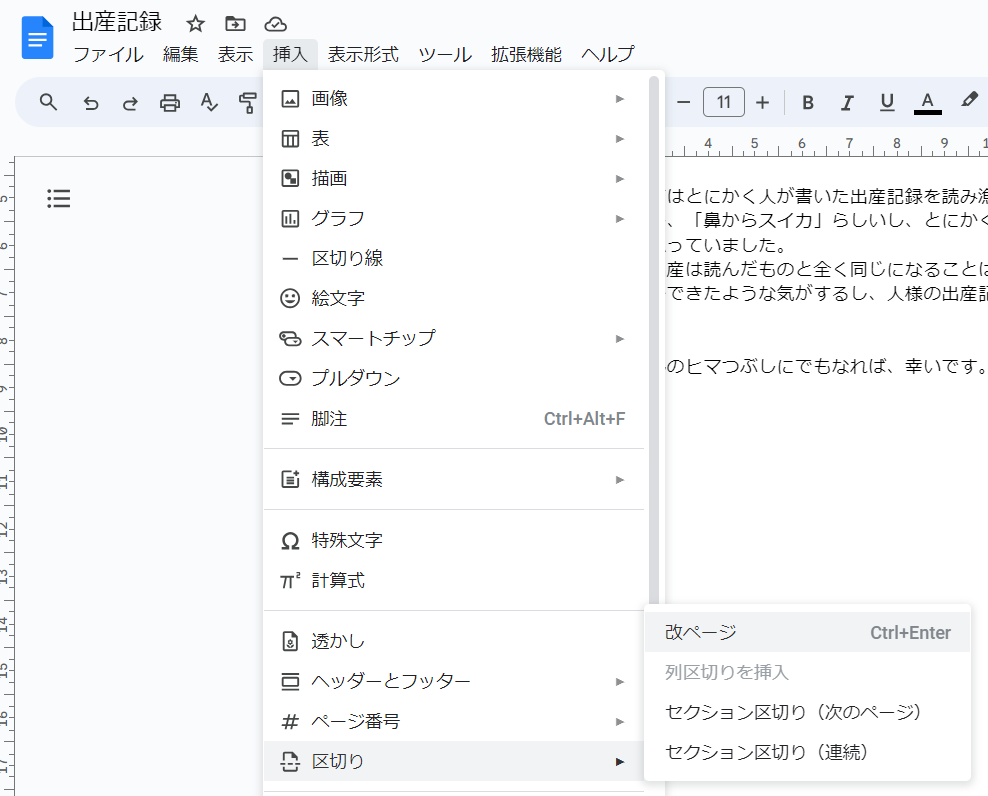Screen dimensions: 988x796
Task: Undo the last action
Action: pyautogui.click(x=91, y=102)
